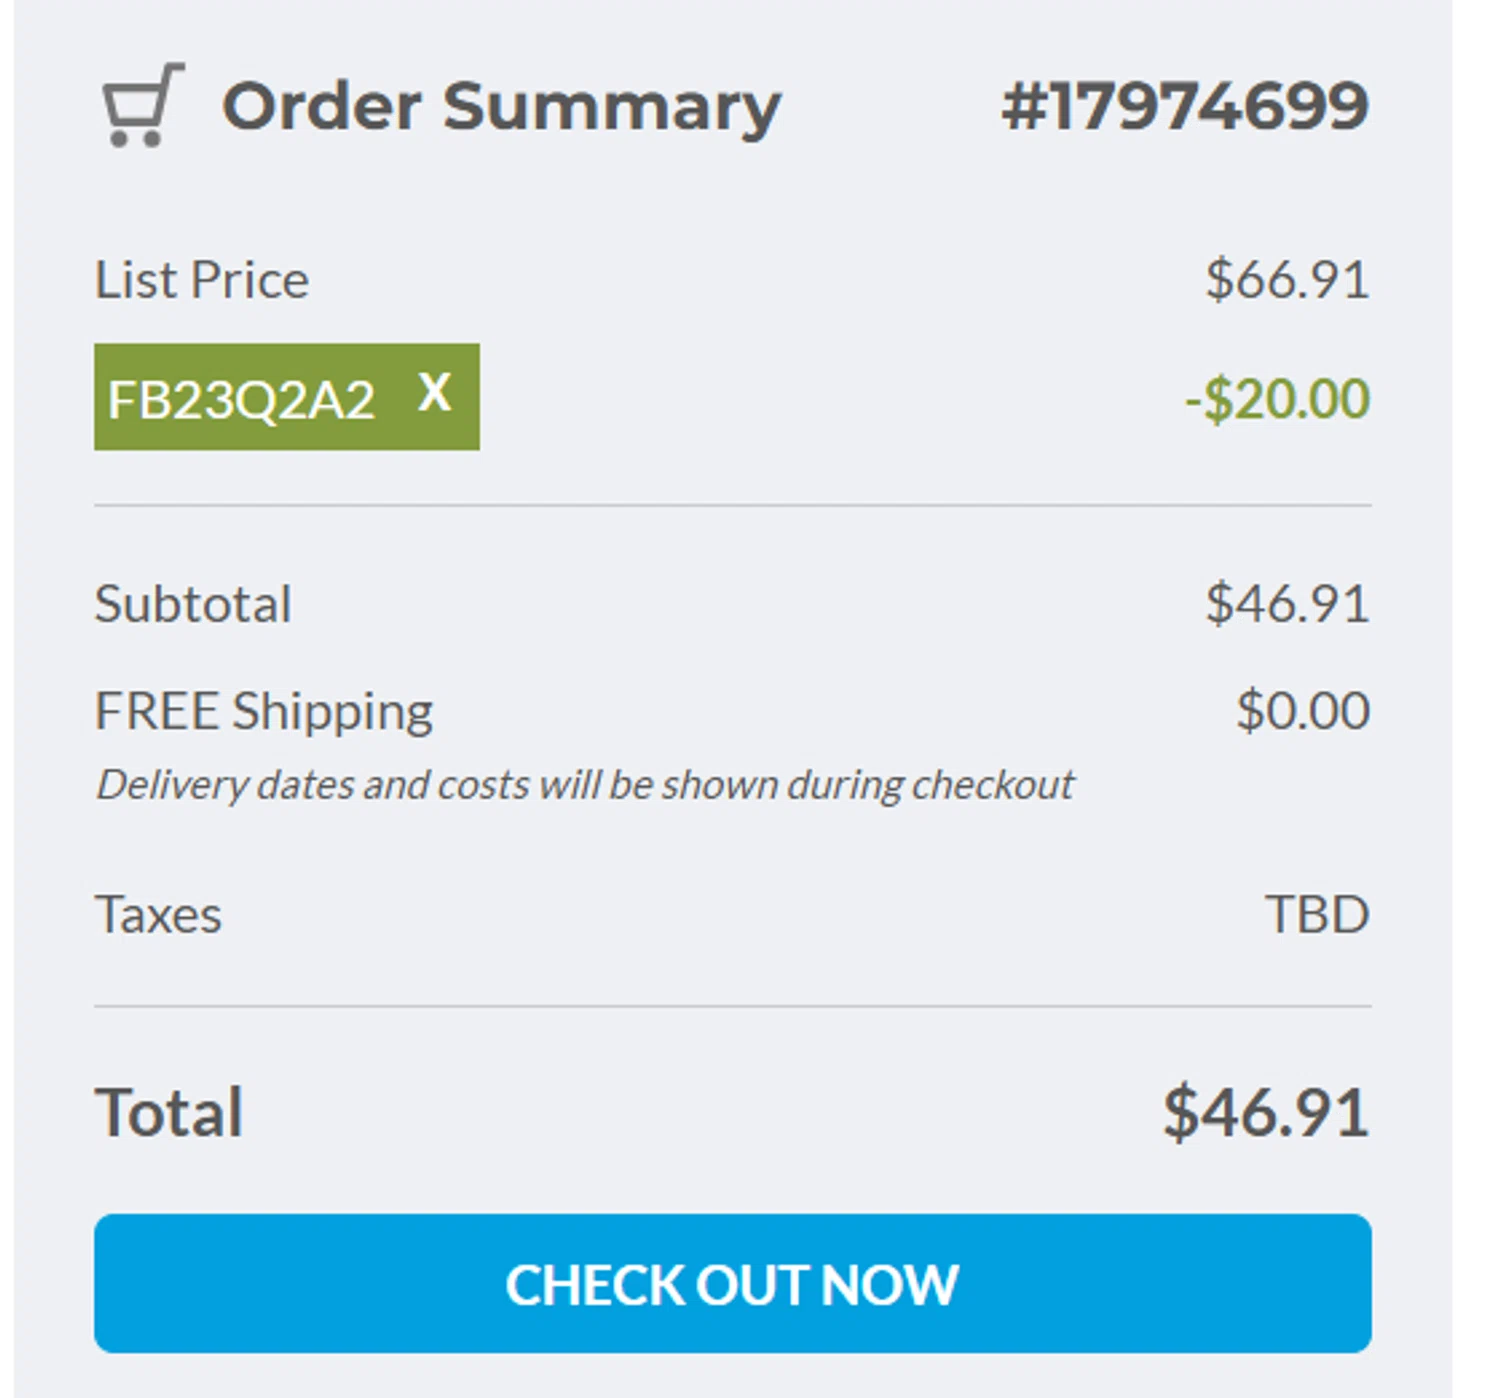Click the Order Summary heading
Viewport: 1500px width, 1398px height.
[501, 106]
